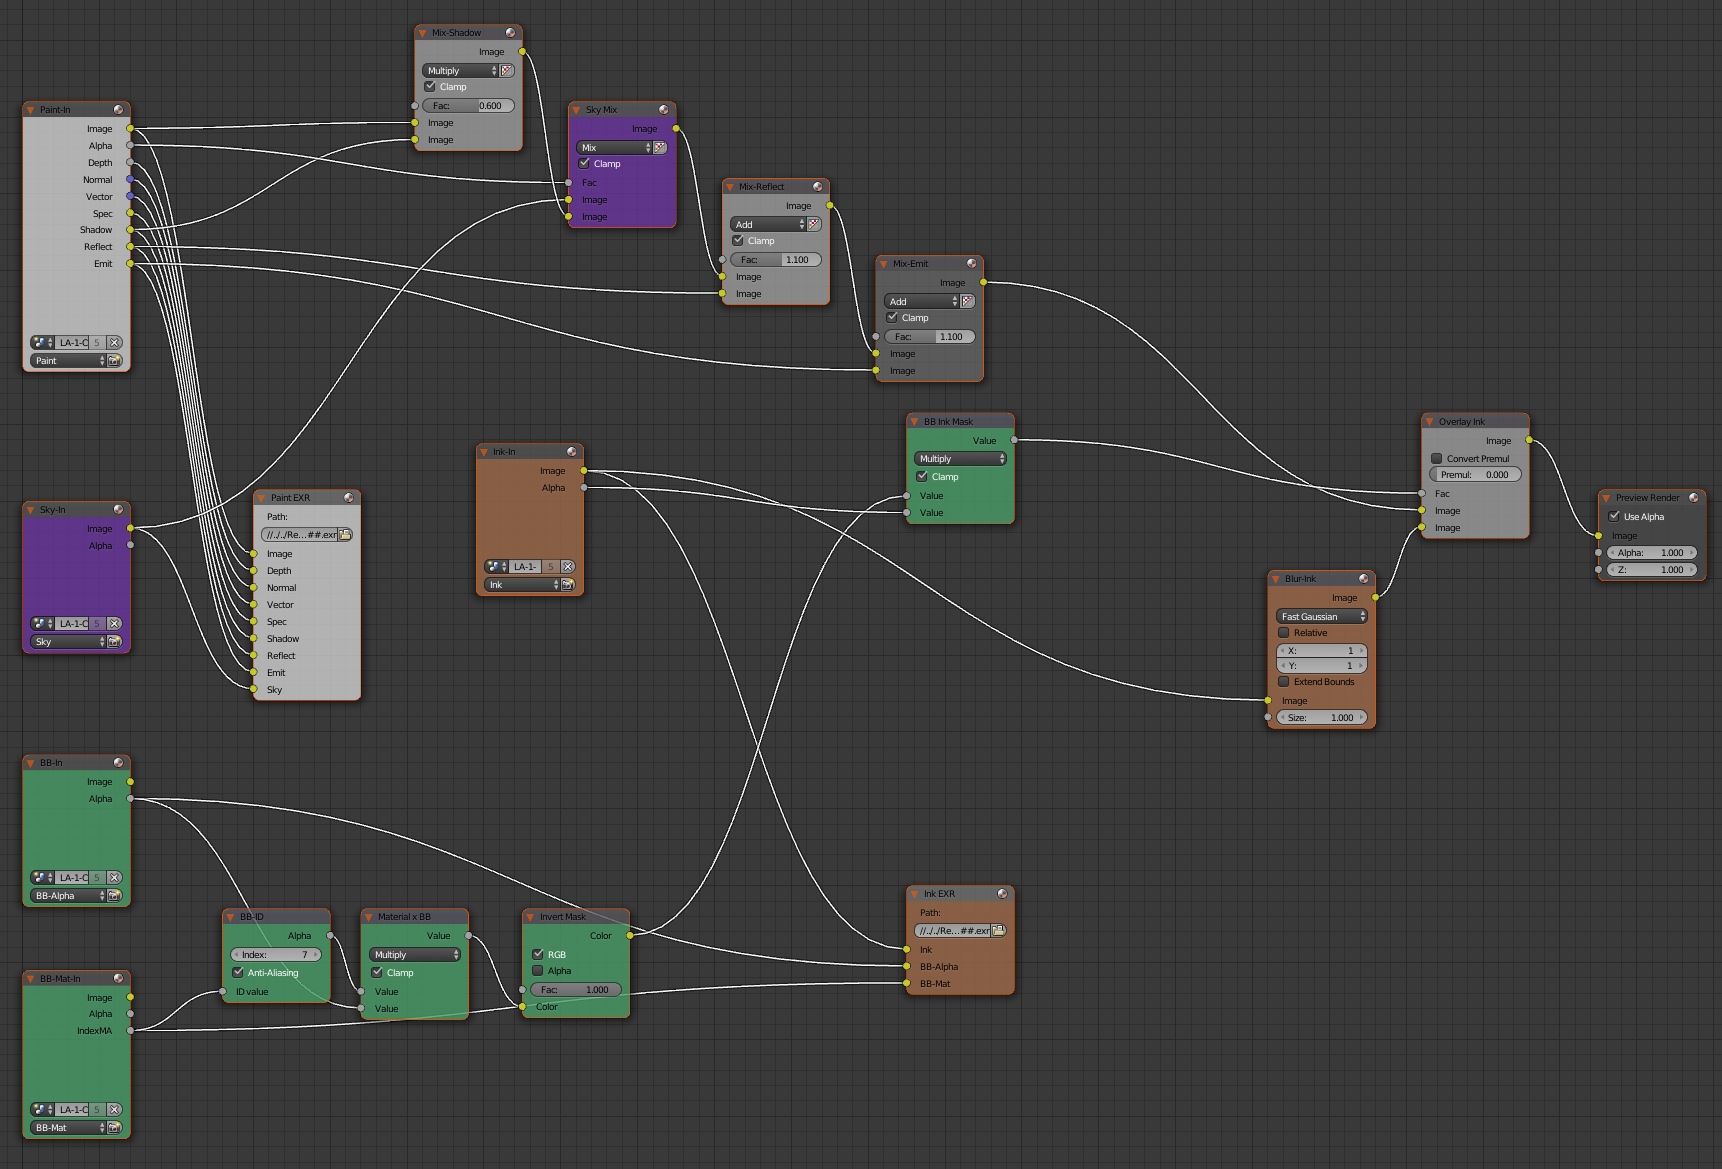Enable Extend Bounds on Blur-Ink node
The image size is (1722, 1169).
click(x=1284, y=682)
